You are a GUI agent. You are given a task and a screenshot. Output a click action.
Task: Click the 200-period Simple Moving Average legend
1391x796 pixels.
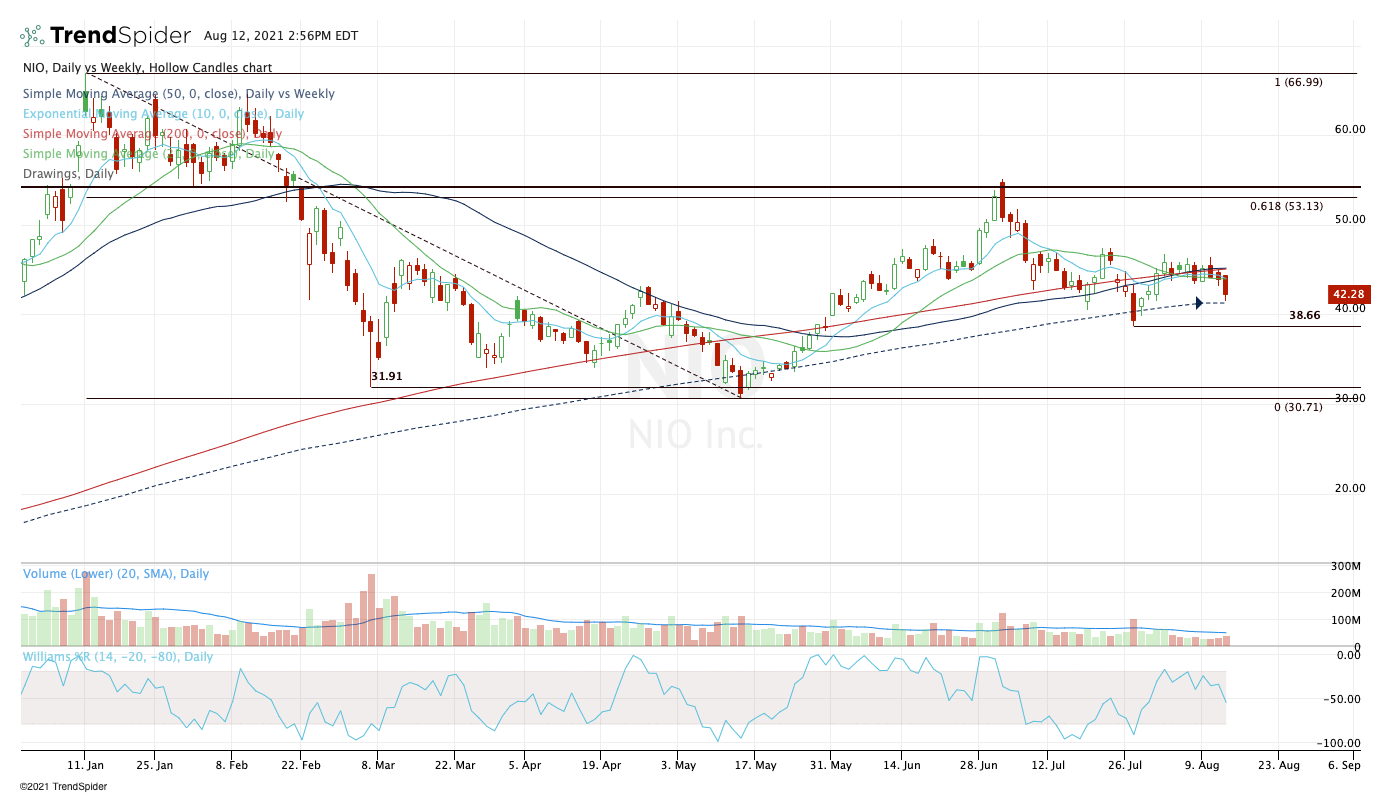(x=152, y=134)
